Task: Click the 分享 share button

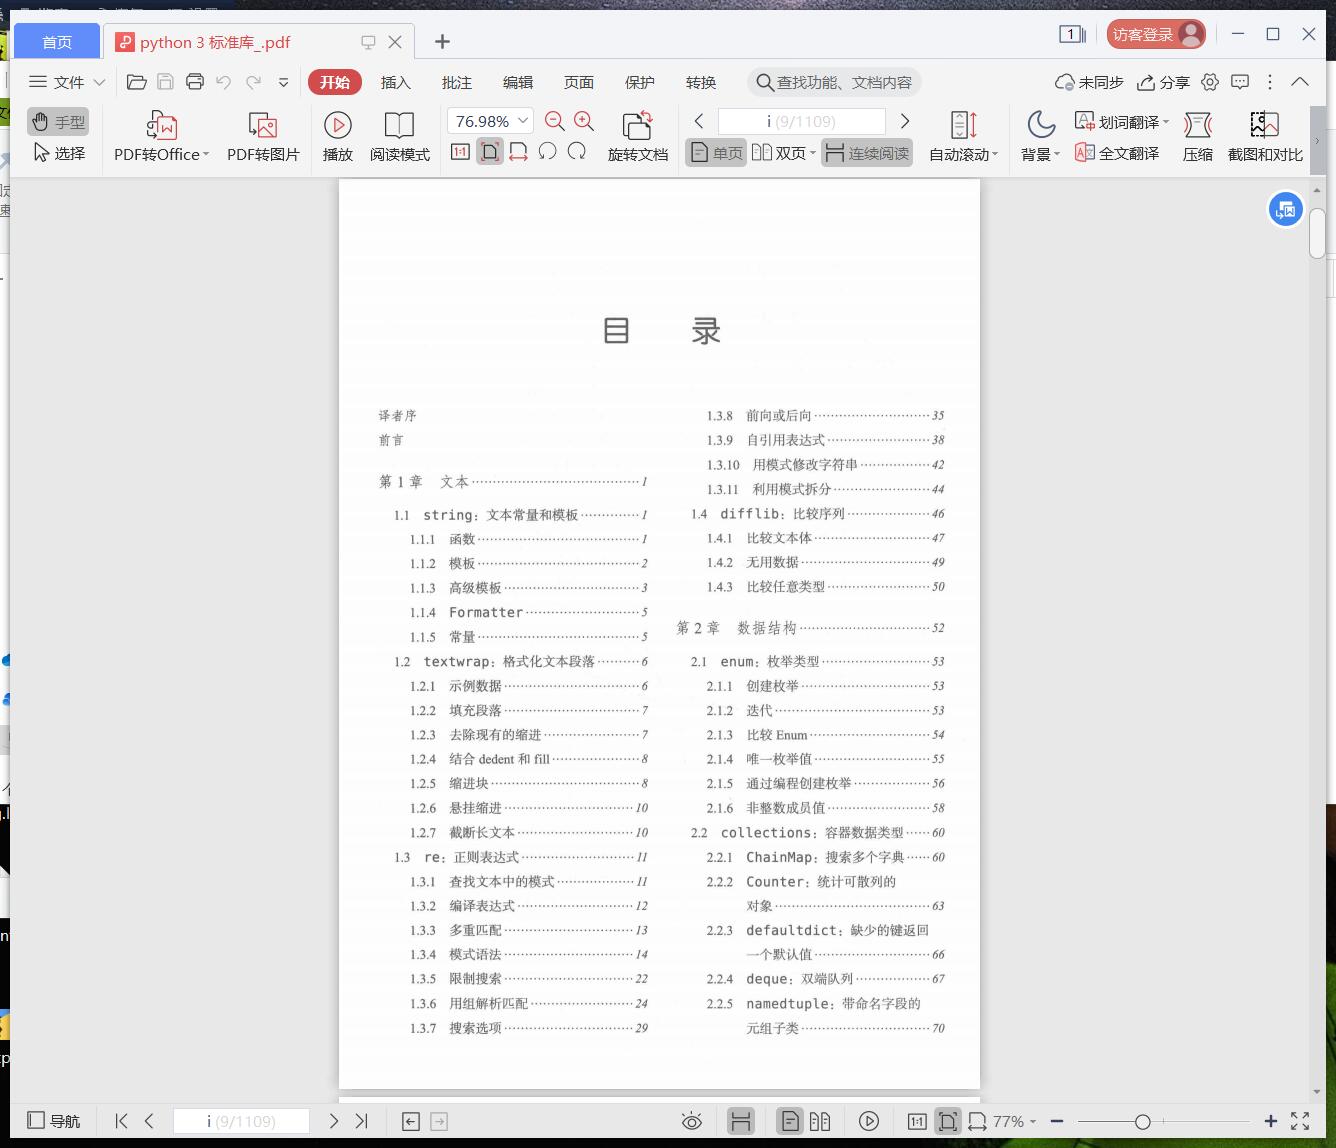Action: pos(1164,82)
